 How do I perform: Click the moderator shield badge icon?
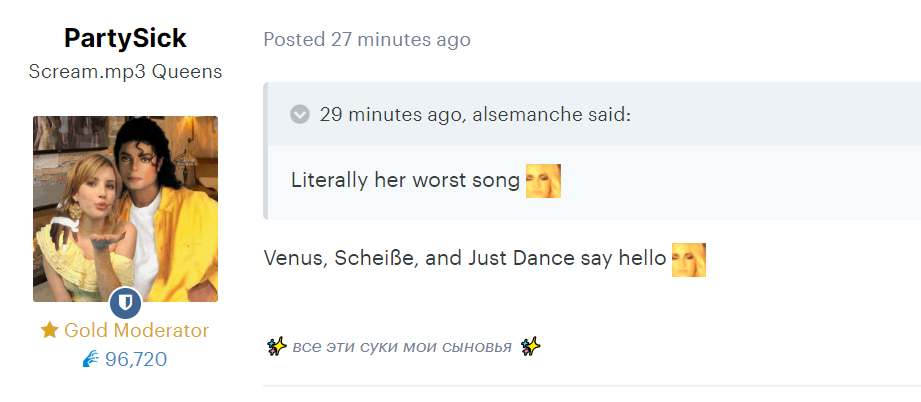click(125, 303)
